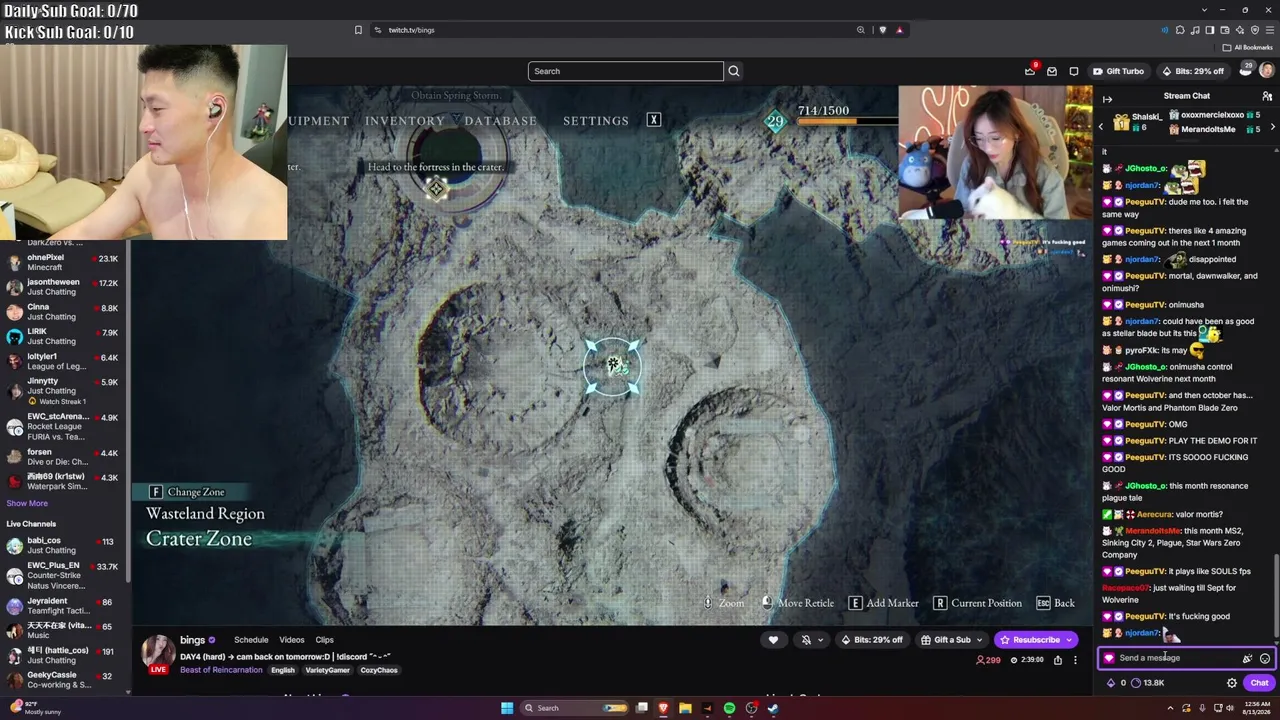Toggle notifications bell for bings
This screenshot has width=1280, height=720.
click(806, 640)
